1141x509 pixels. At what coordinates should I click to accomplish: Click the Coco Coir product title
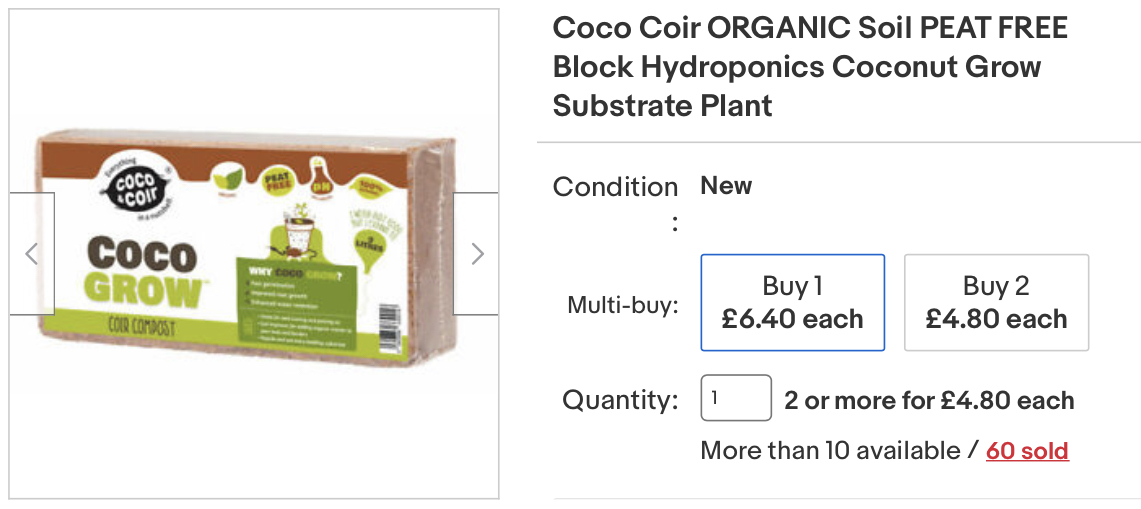click(810, 66)
